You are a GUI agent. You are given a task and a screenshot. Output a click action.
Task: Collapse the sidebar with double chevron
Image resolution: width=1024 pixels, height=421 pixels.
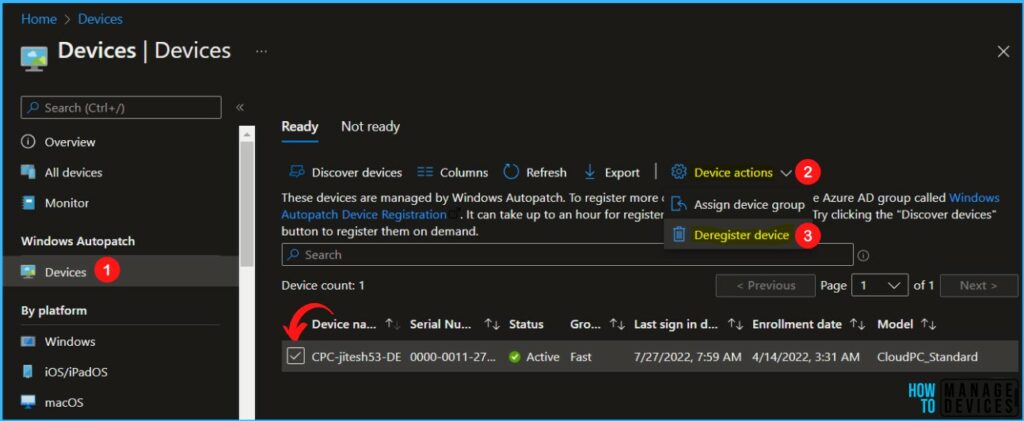pos(240,107)
